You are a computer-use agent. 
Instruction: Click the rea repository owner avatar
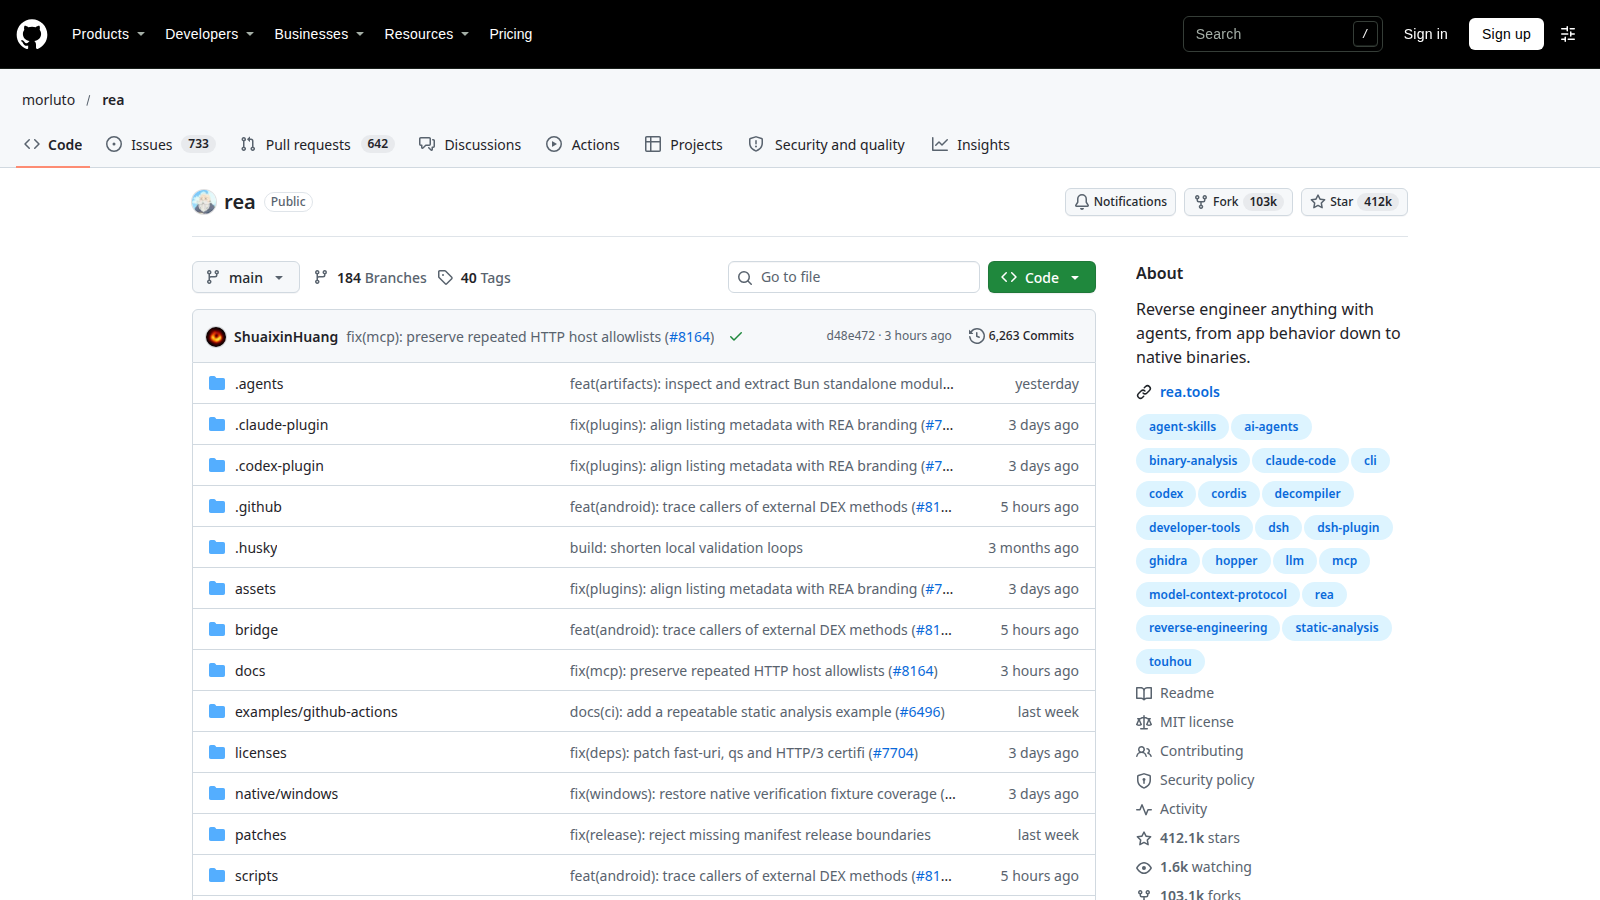[204, 202]
